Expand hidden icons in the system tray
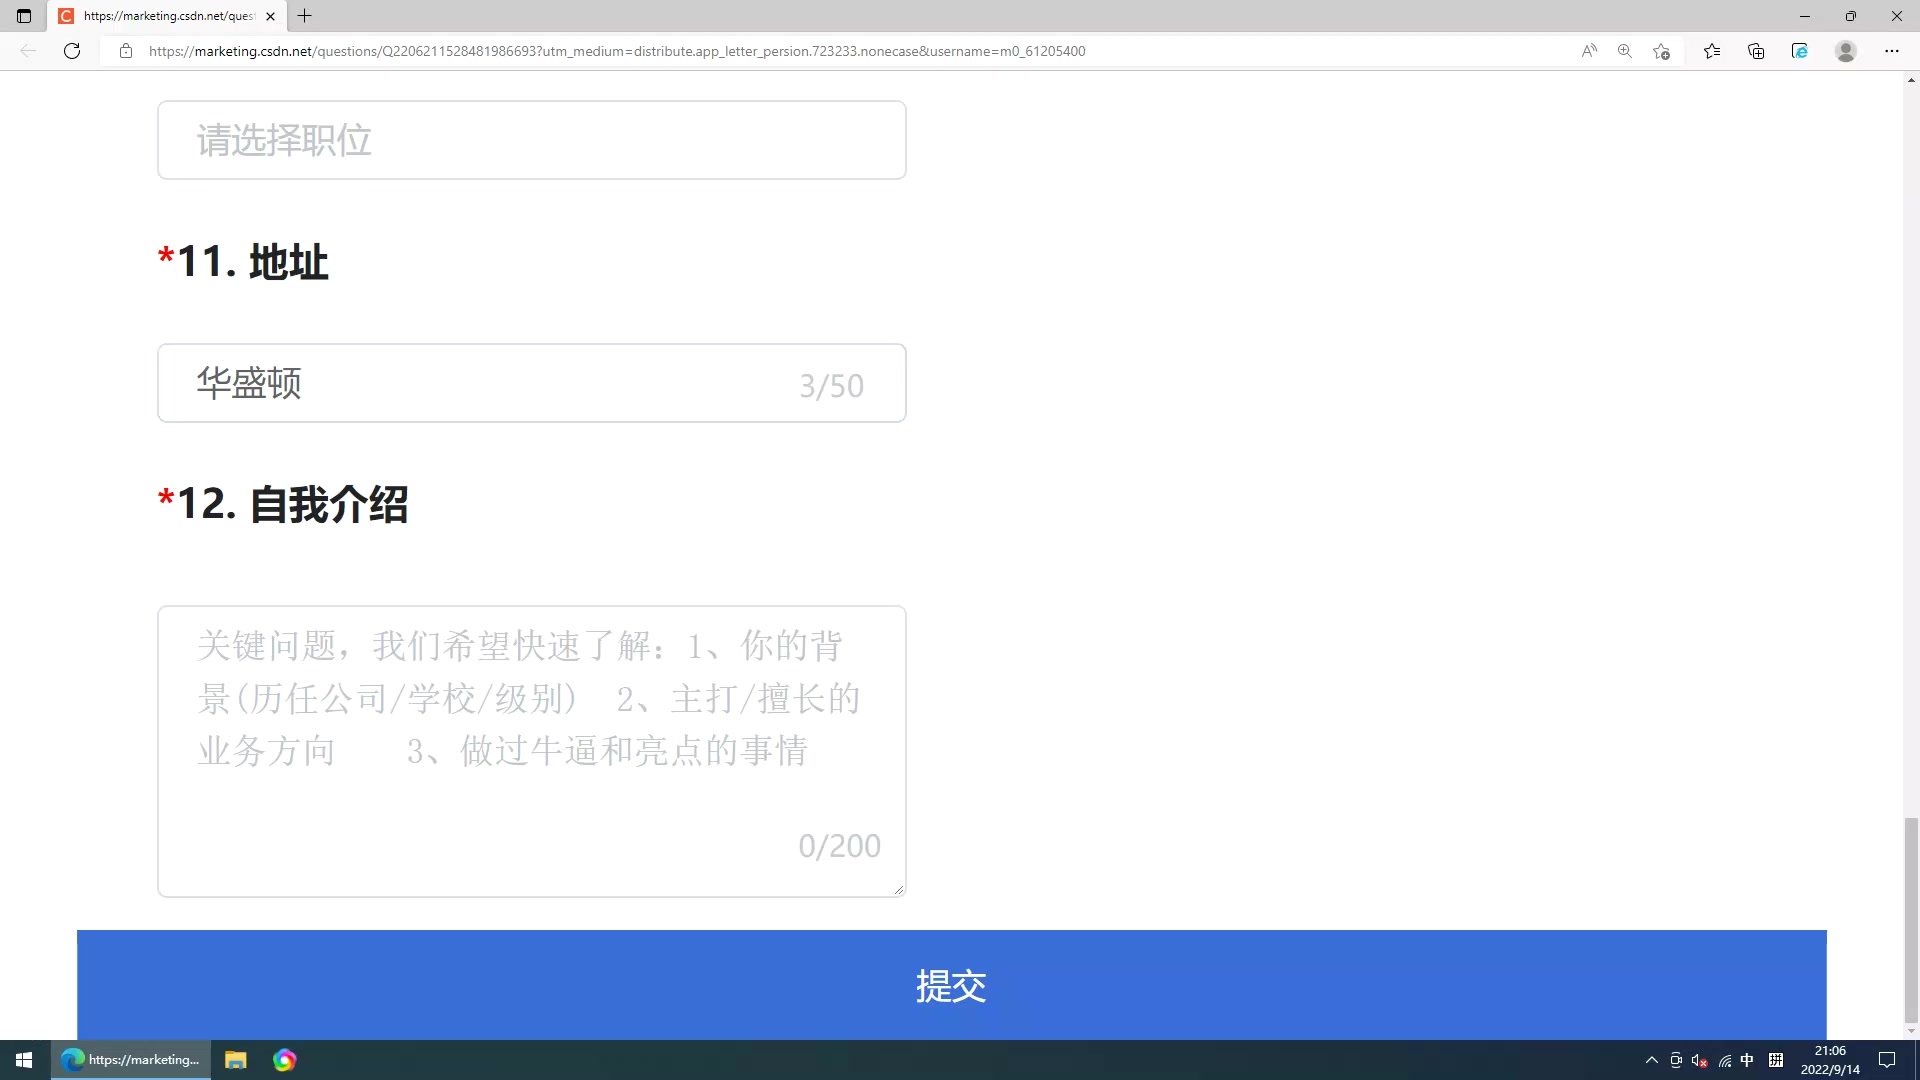Screen dimensions: 1920x1080 [x=1651, y=1060]
